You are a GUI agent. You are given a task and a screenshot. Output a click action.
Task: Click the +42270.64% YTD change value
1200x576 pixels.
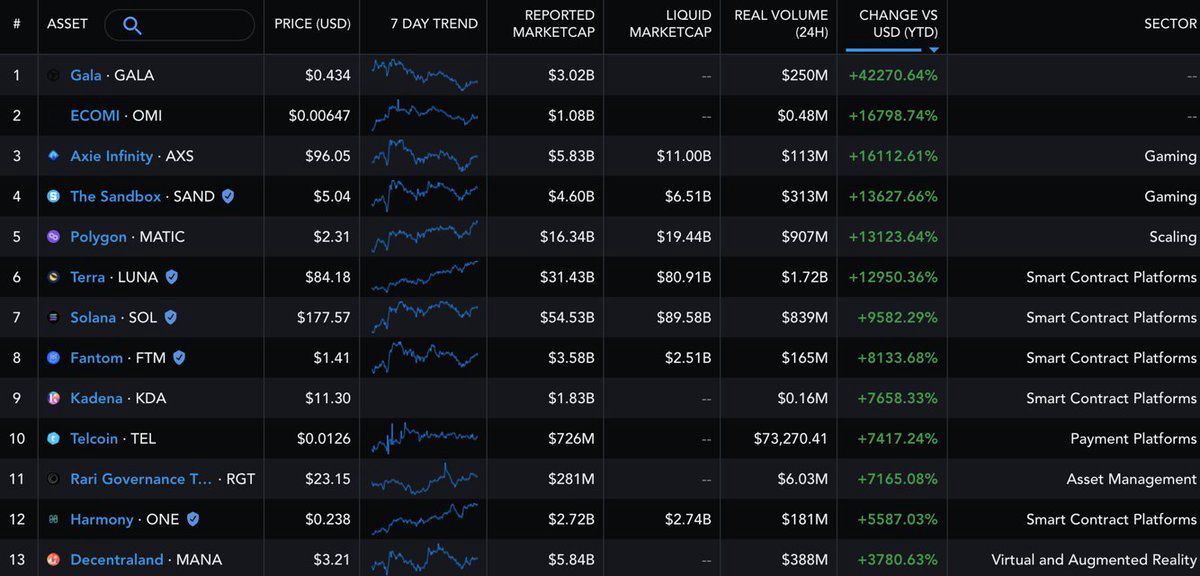[892, 75]
